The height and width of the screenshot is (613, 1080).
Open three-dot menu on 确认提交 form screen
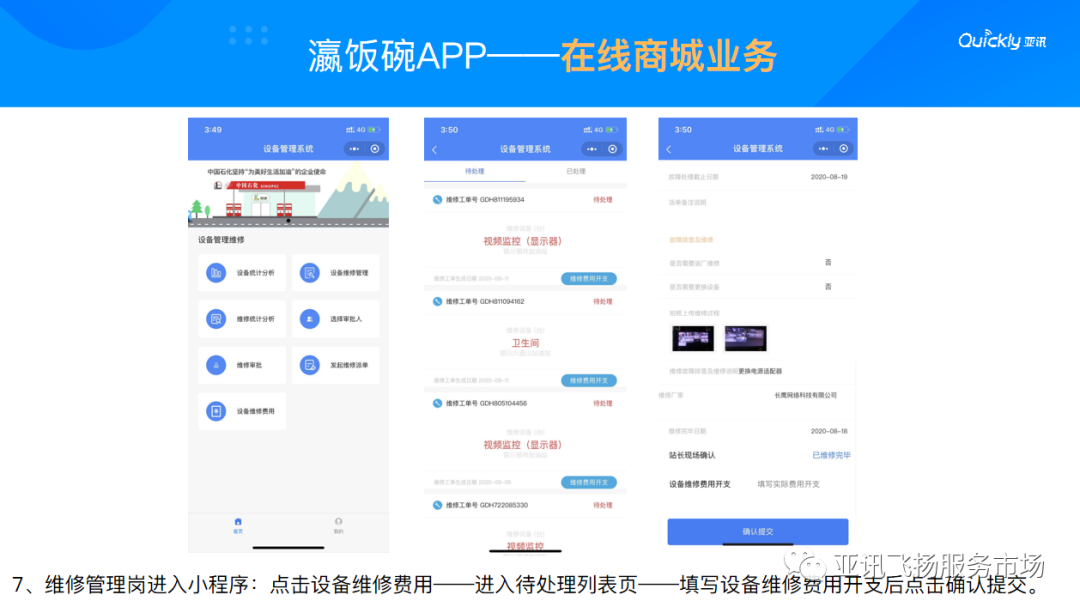click(x=823, y=149)
